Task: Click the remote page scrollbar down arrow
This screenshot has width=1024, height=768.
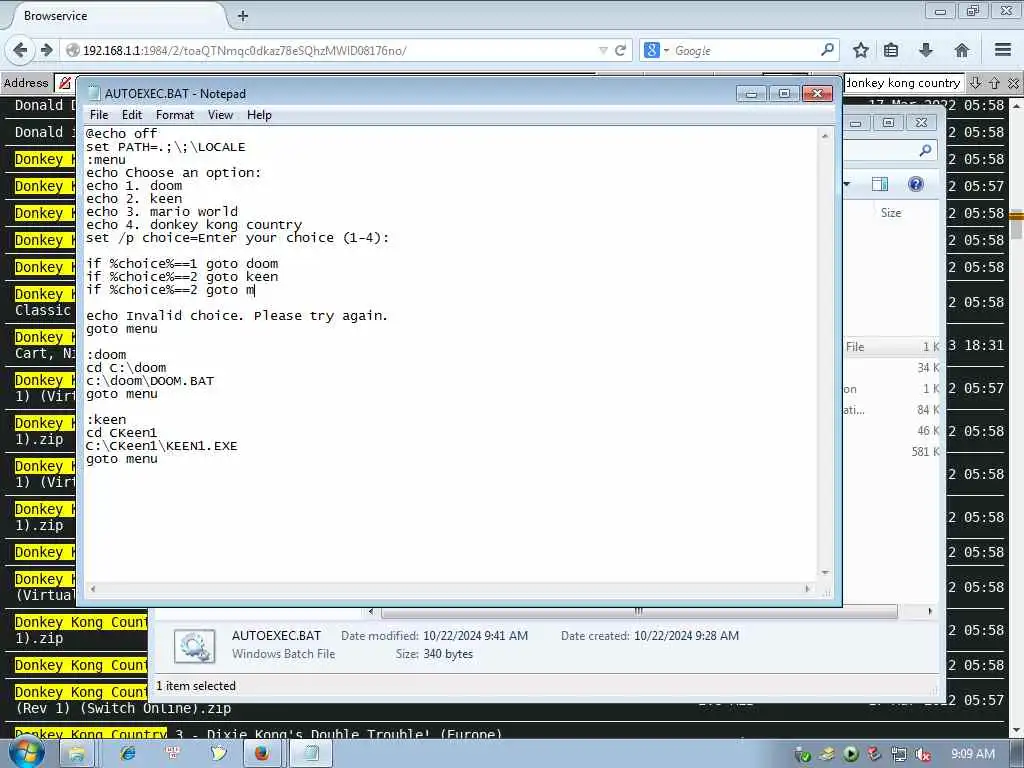Action: coord(1016,730)
